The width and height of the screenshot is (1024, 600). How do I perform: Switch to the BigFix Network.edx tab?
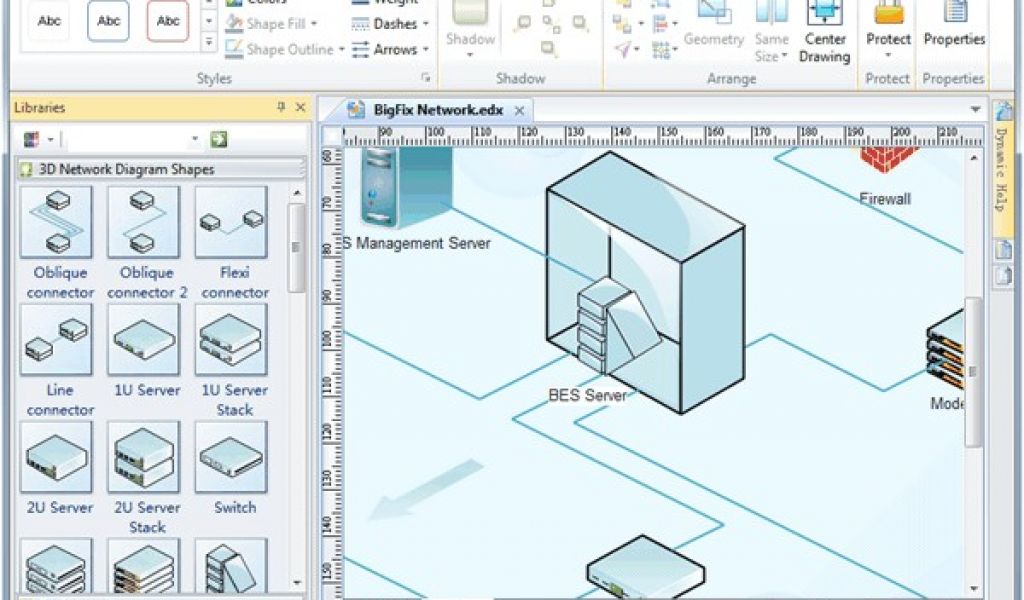tap(438, 110)
